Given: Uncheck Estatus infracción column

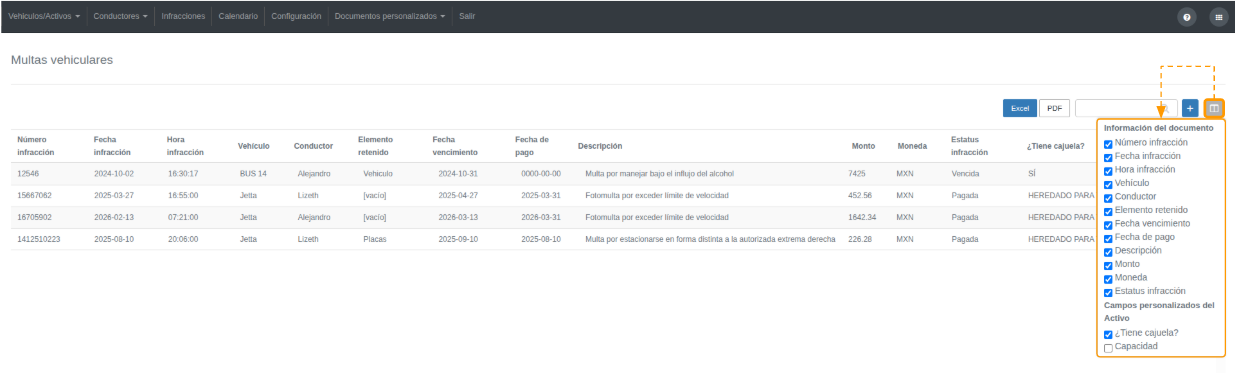Looking at the screenshot, I should (1108, 292).
